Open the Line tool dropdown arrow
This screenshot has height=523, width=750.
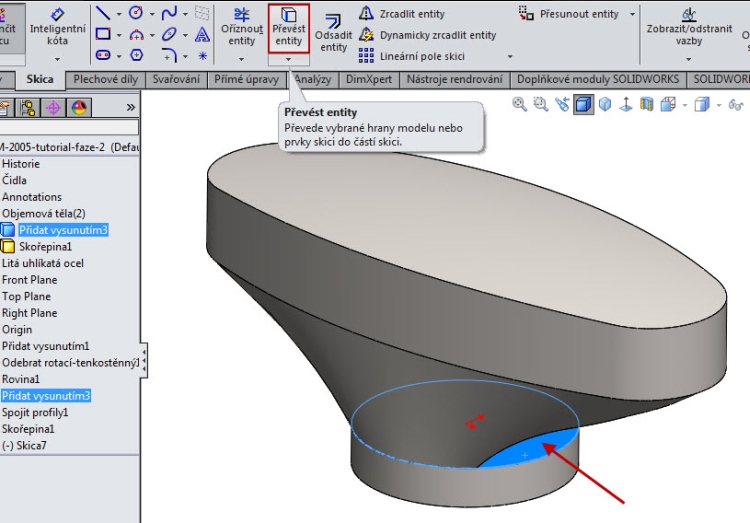coord(119,14)
